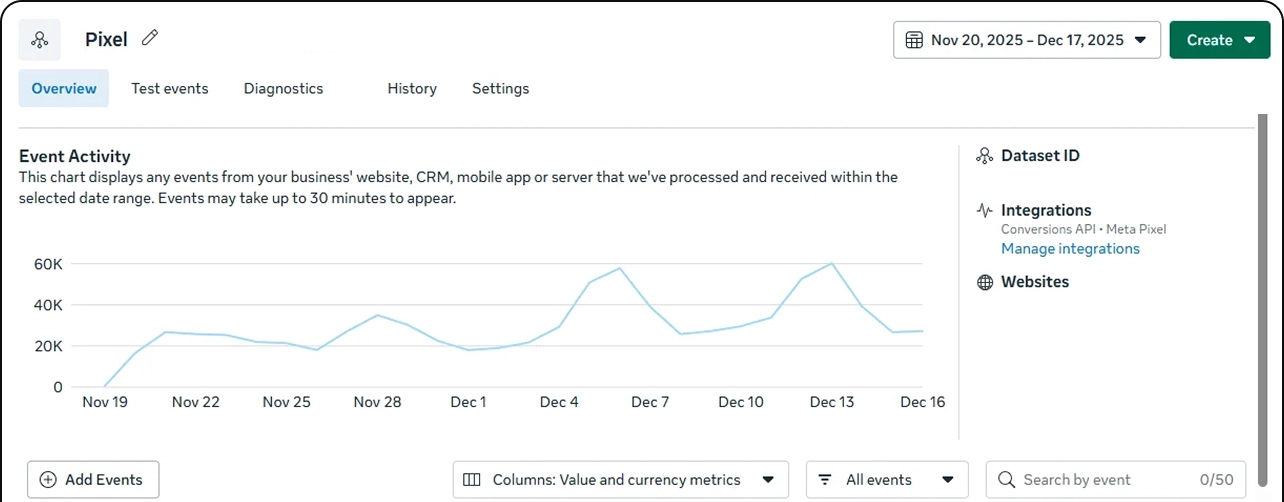Expand the green Create dropdown arrow
Image resolution: width=1284 pixels, height=502 pixels.
(1249, 40)
